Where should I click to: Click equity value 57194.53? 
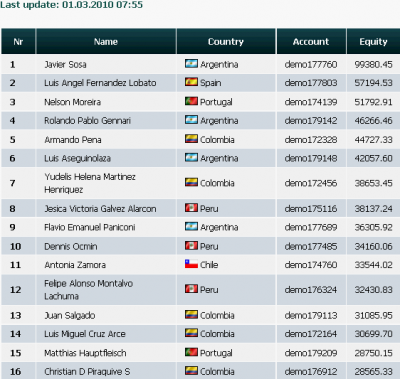click(x=373, y=83)
